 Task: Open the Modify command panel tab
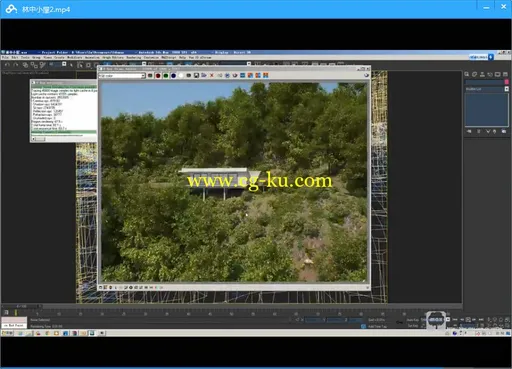[475, 74]
